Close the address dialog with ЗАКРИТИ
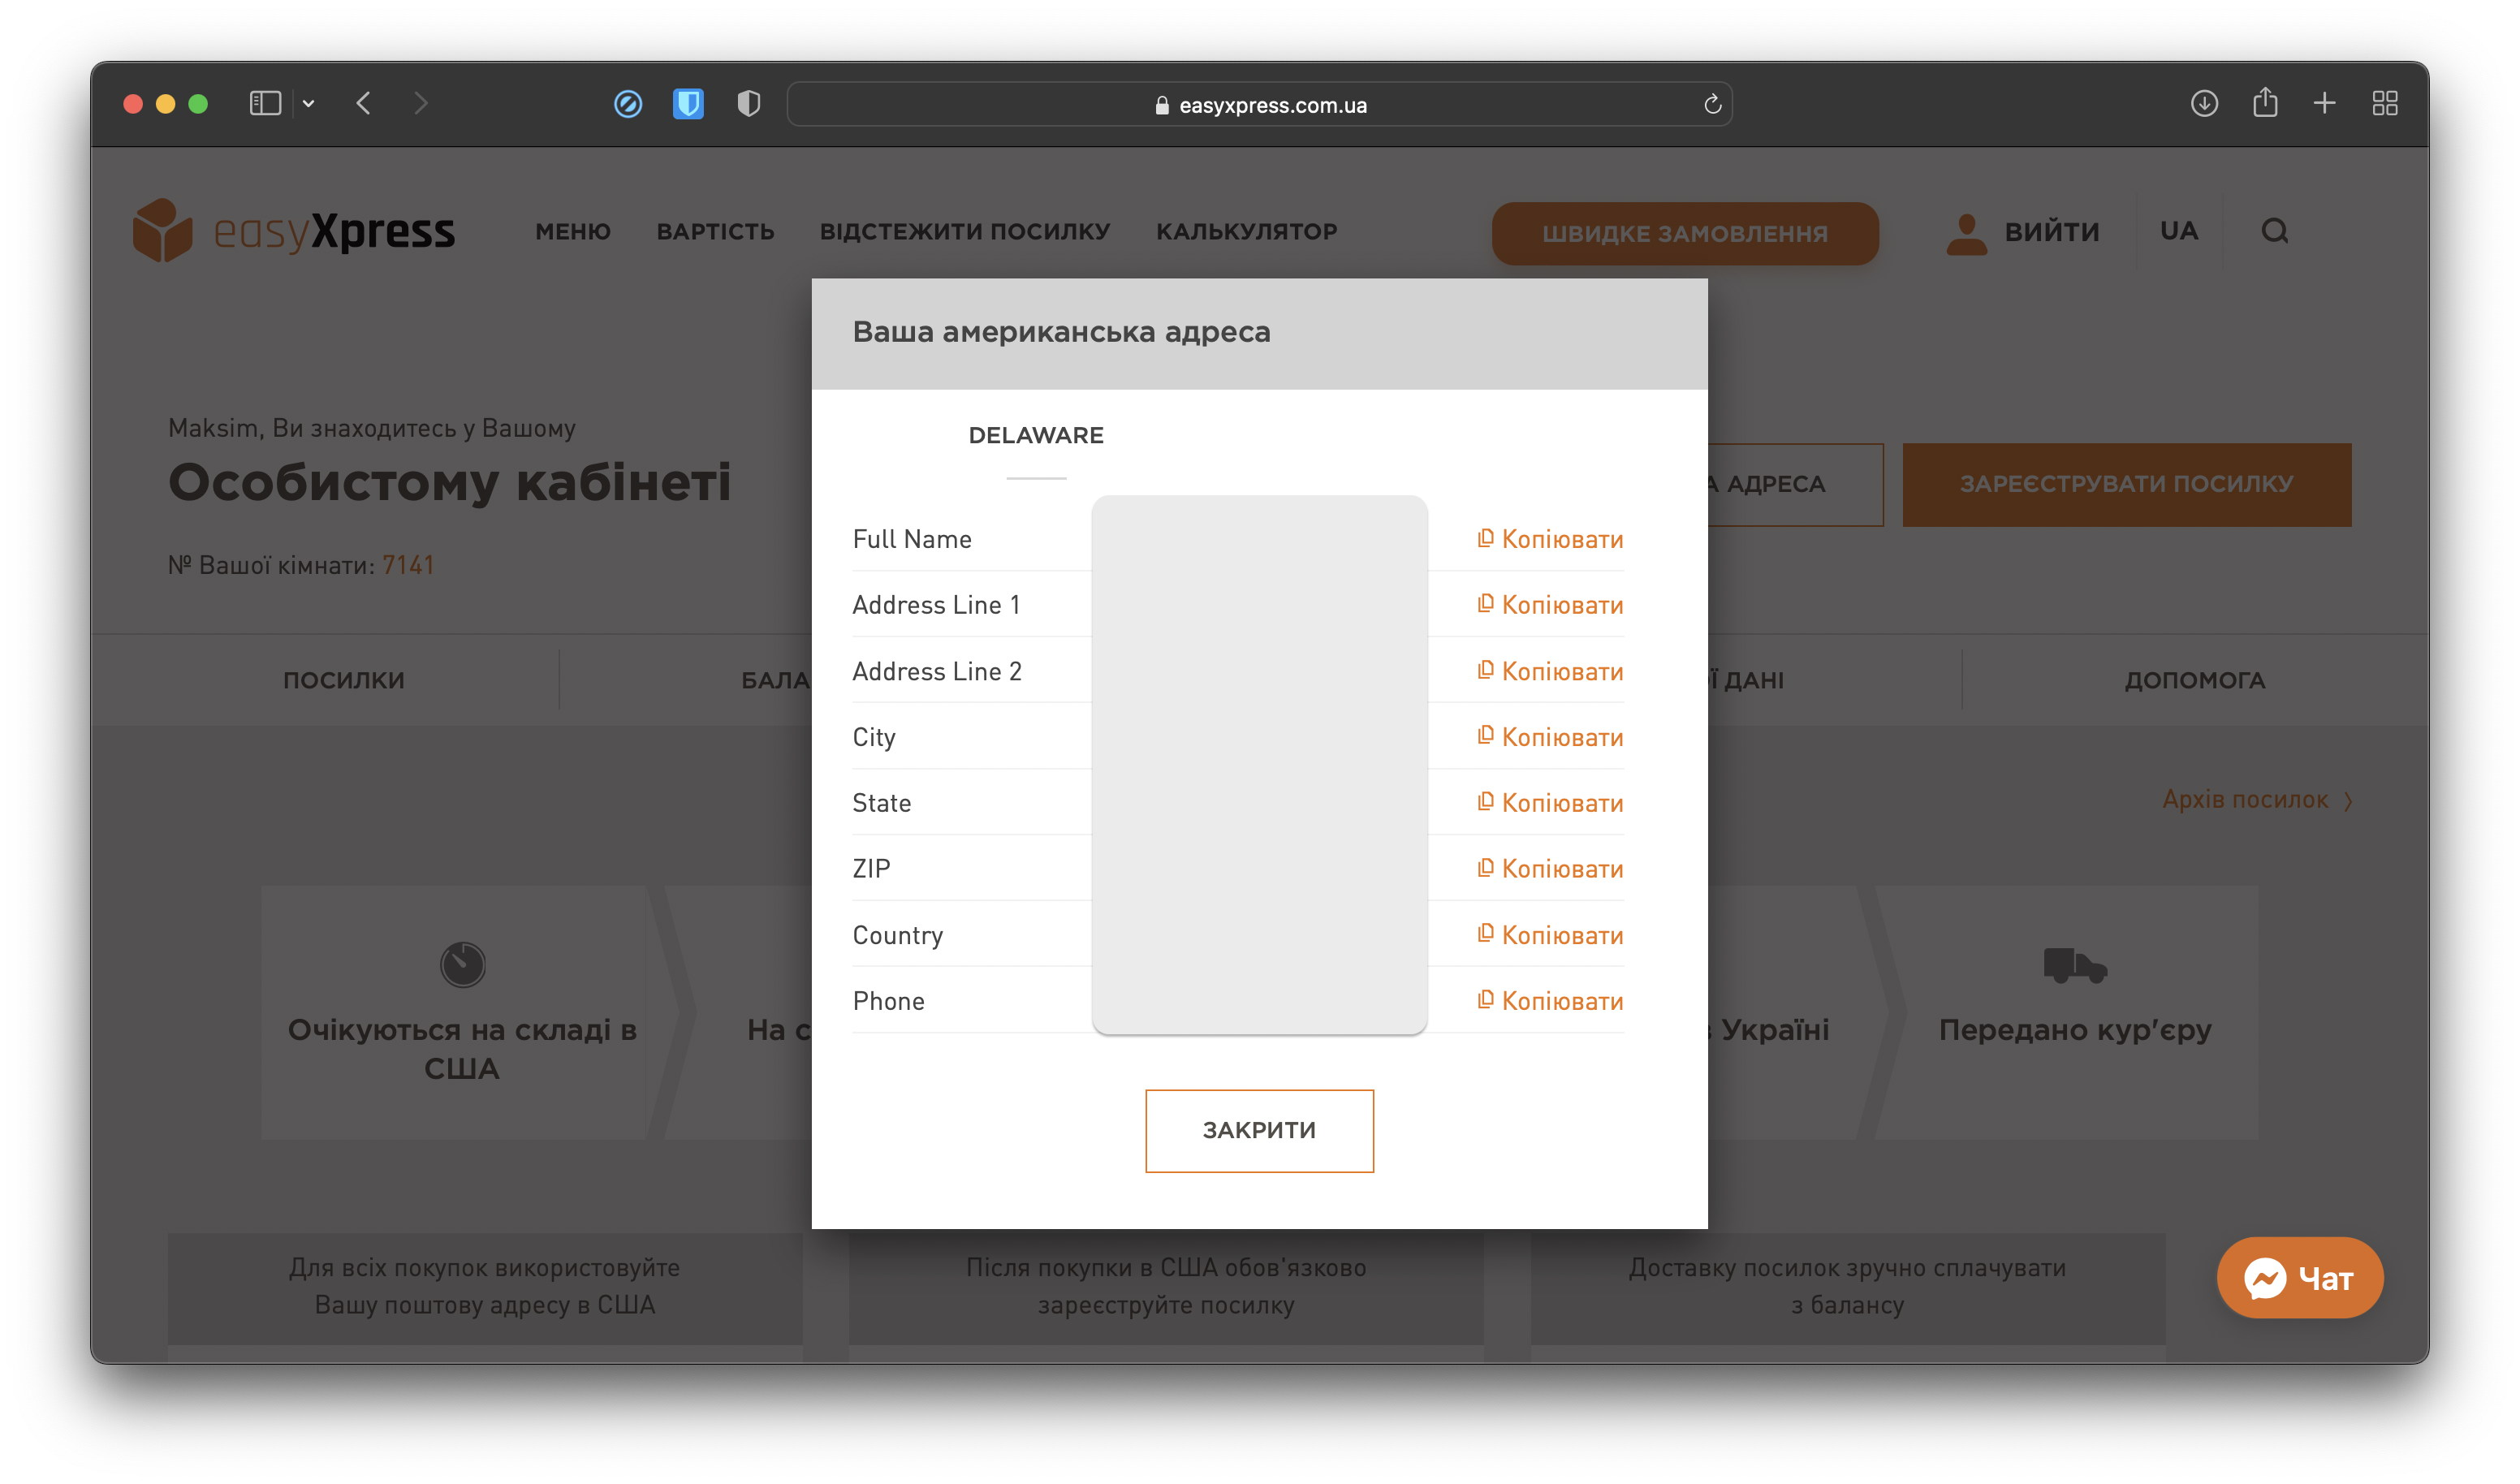 point(1259,1130)
